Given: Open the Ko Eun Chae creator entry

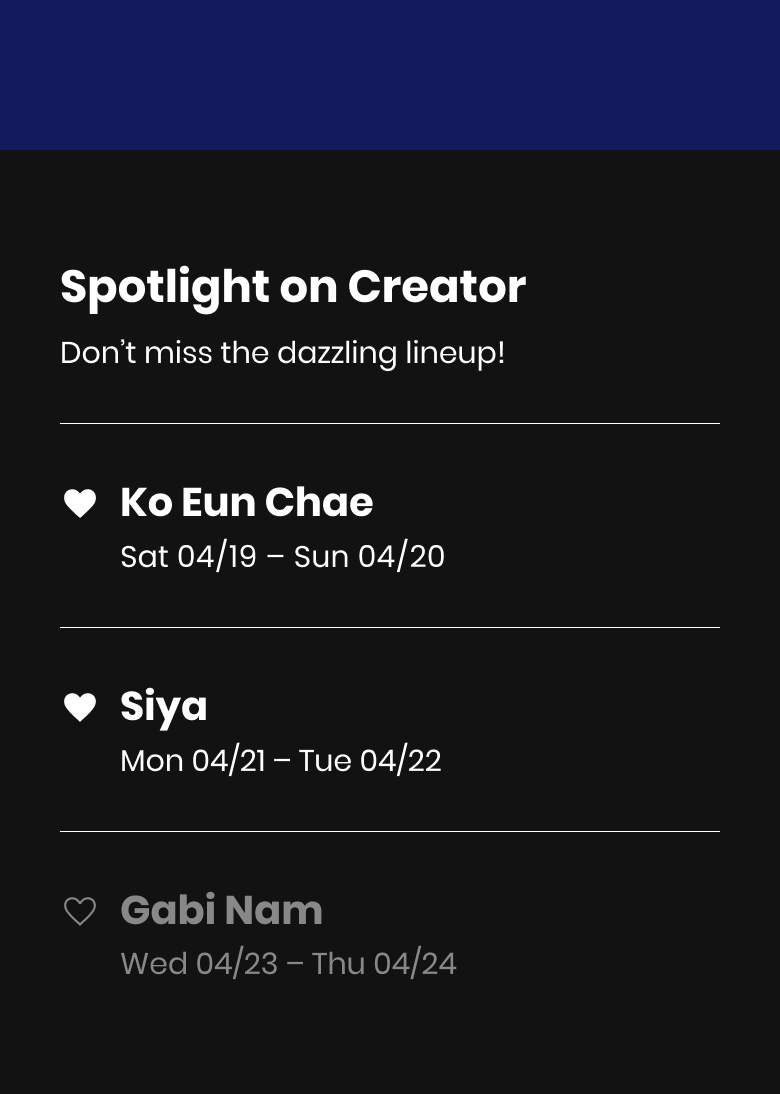Looking at the screenshot, I should 246,502.
